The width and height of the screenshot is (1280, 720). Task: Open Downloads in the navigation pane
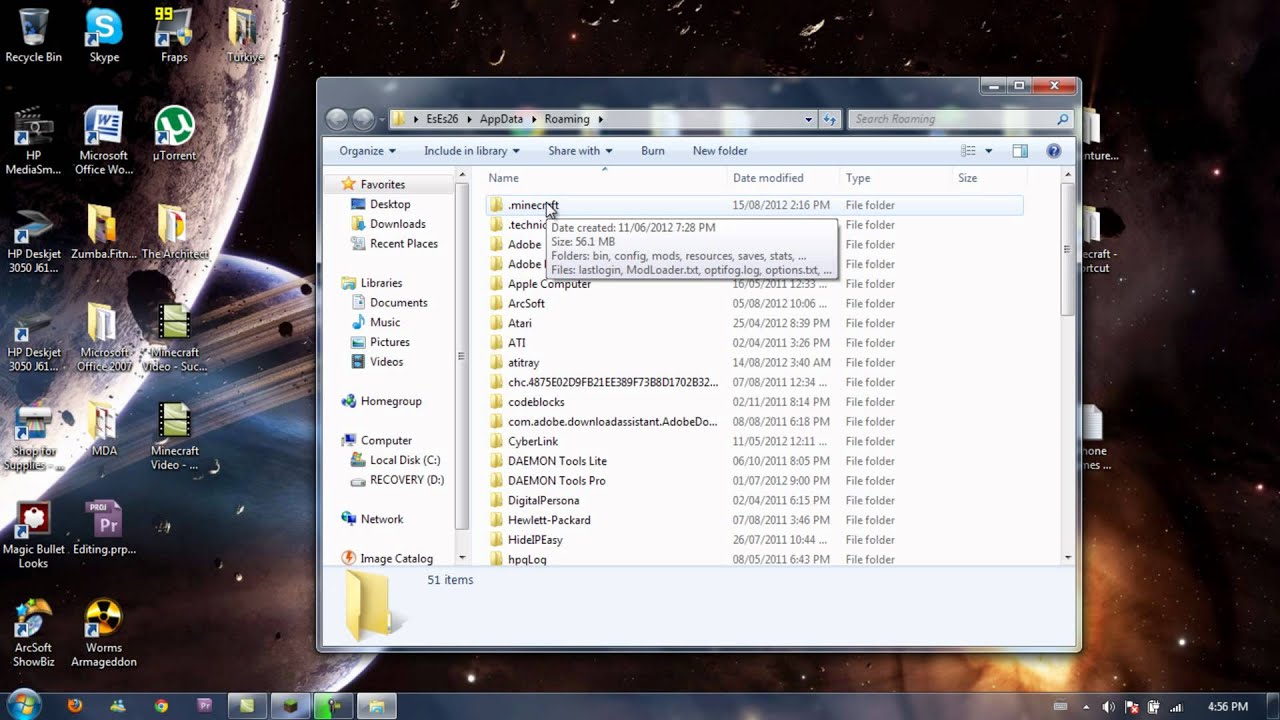pos(388,224)
